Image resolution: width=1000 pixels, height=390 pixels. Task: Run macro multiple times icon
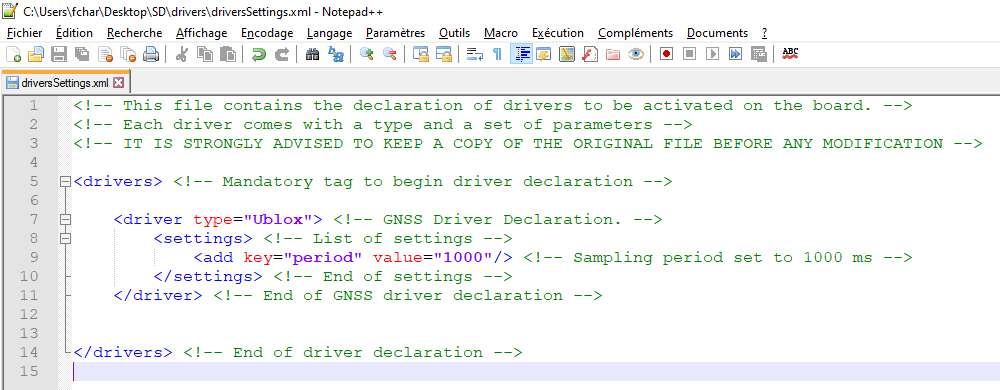click(x=735, y=54)
